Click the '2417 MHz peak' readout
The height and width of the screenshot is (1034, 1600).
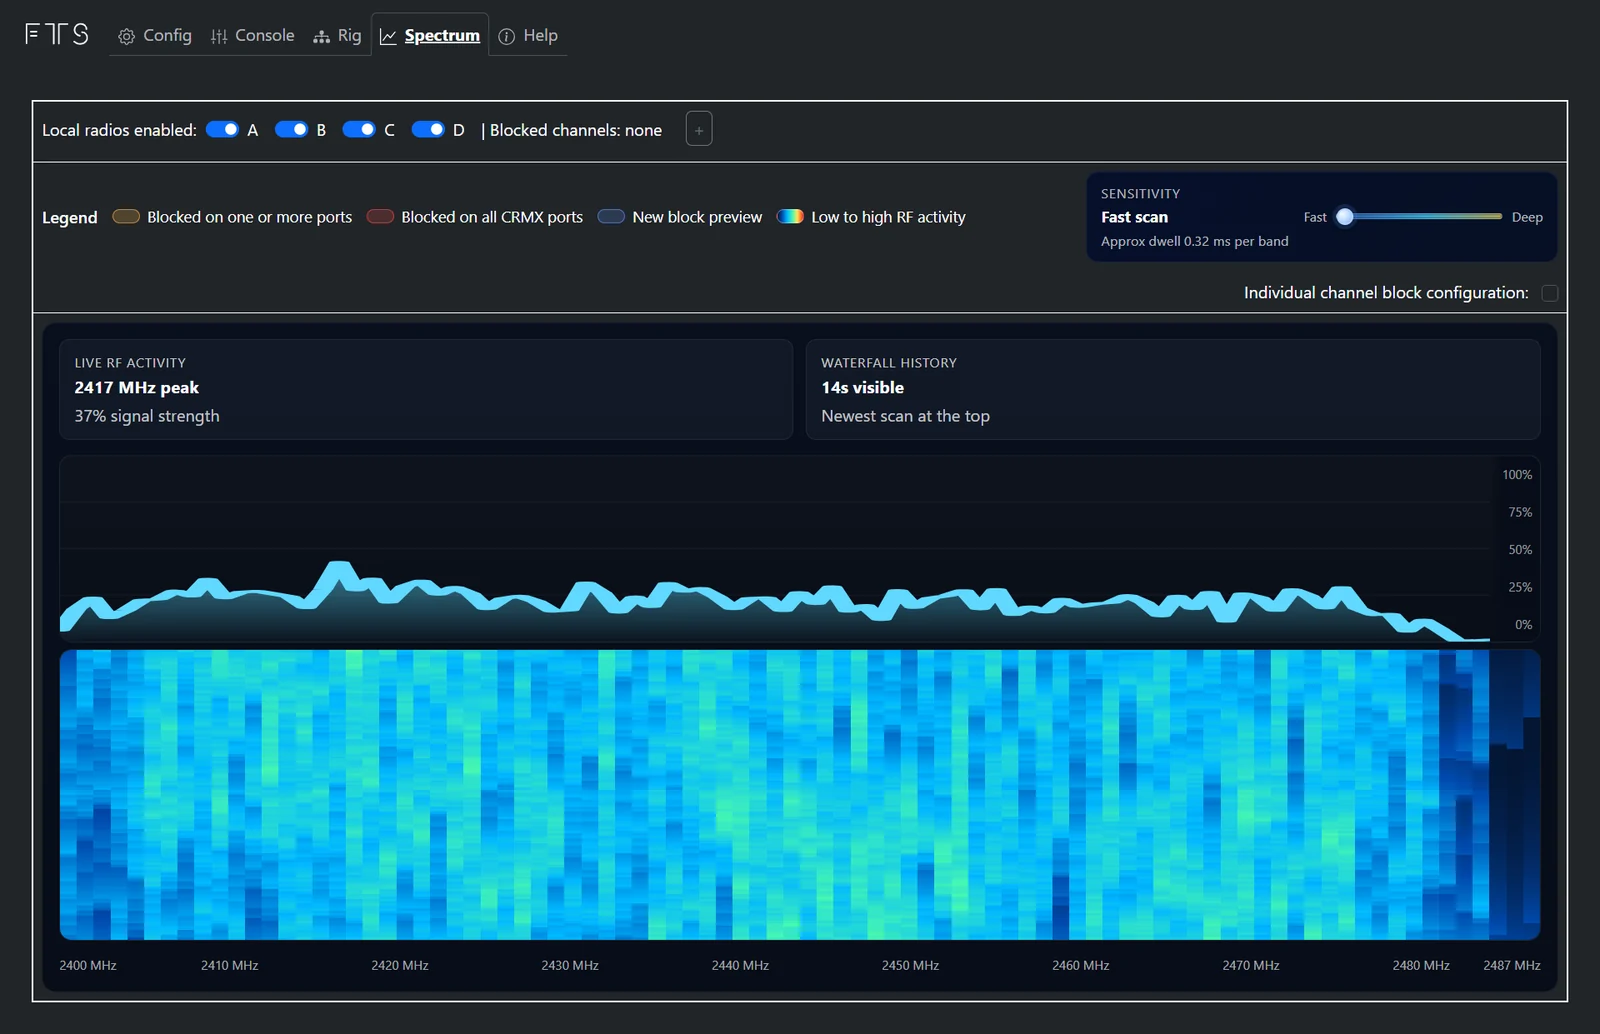click(137, 388)
